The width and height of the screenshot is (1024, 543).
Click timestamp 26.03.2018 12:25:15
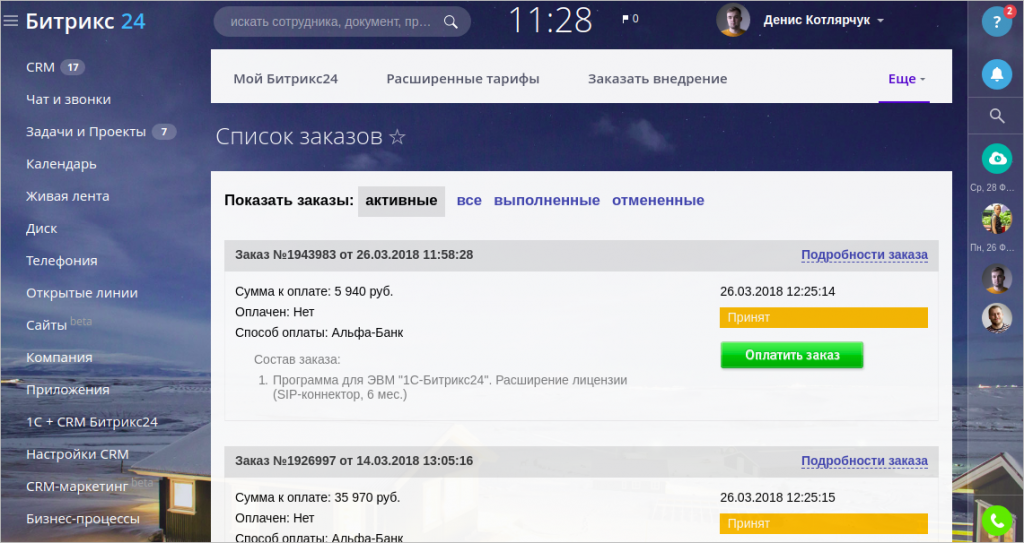(x=777, y=498)
